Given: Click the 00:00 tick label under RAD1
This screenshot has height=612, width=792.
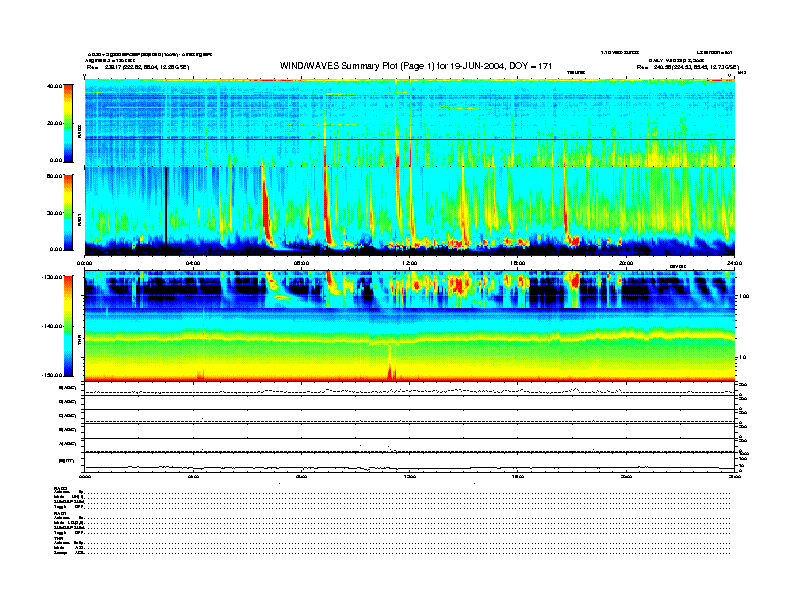Looking at the screenshot, I should 85,263.
